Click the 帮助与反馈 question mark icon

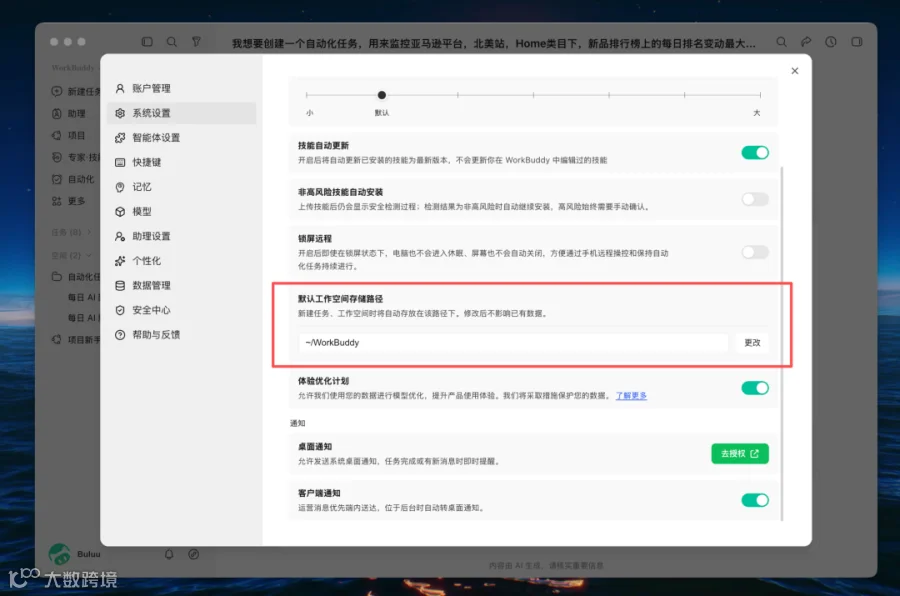[120, 335]
